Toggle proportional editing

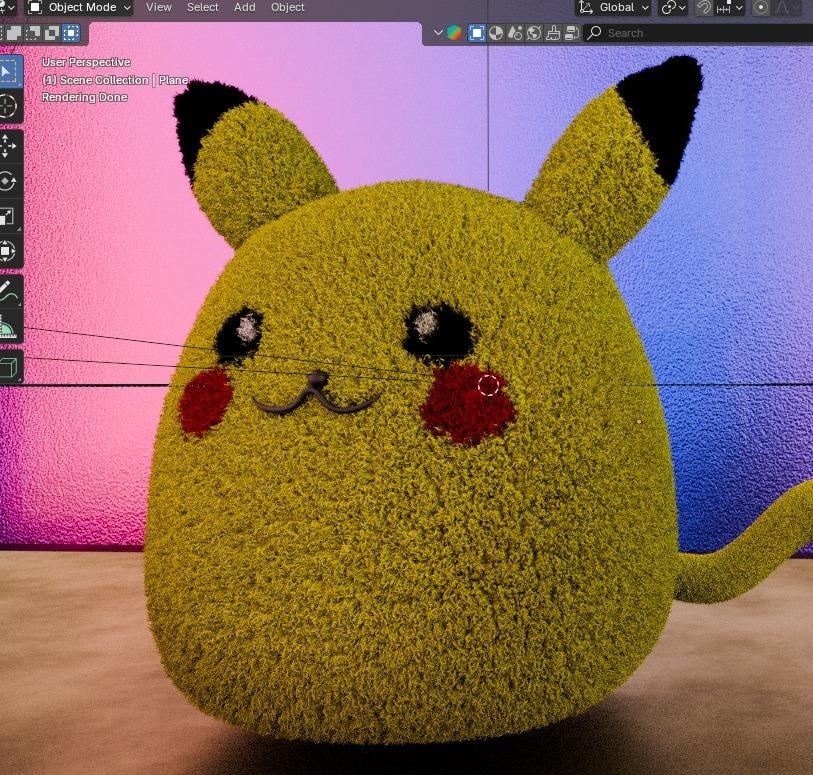click(x=761, y=7)
